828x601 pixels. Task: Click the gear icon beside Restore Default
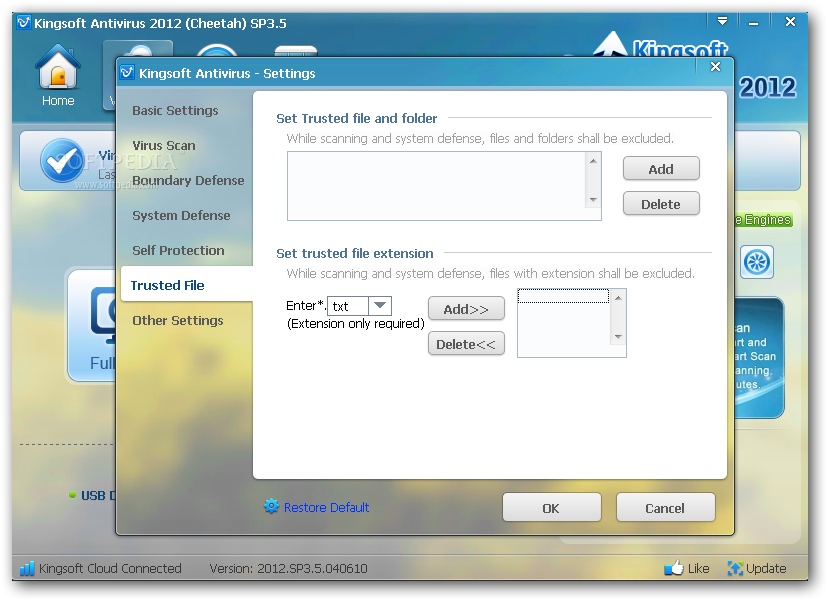tap(271, 506)
